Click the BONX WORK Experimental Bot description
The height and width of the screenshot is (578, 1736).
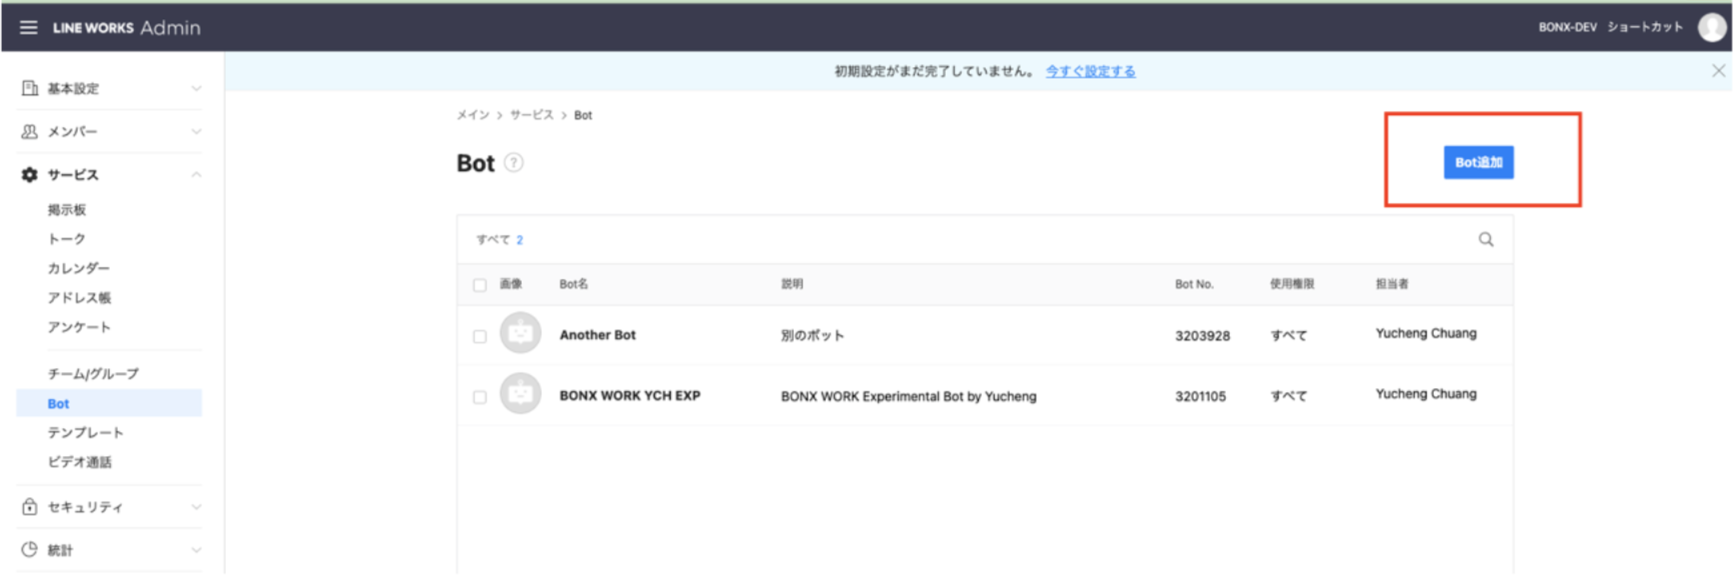(x=908, y=396)
